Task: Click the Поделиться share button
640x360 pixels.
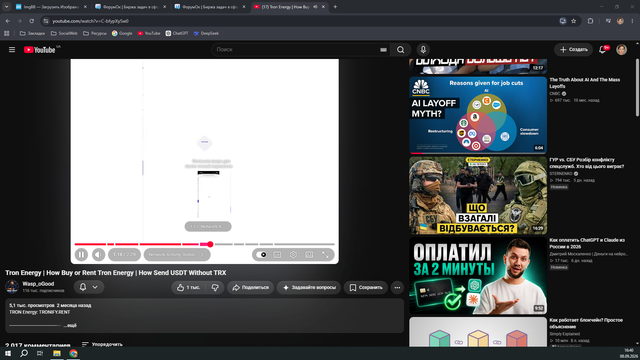Action: (250, 287)
